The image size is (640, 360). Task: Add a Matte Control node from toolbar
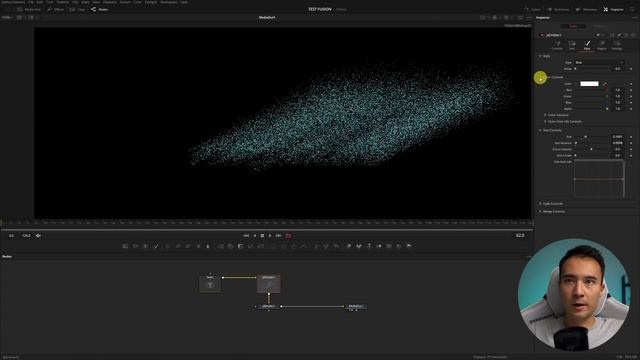pyautogui.click(x=240, y=246)
